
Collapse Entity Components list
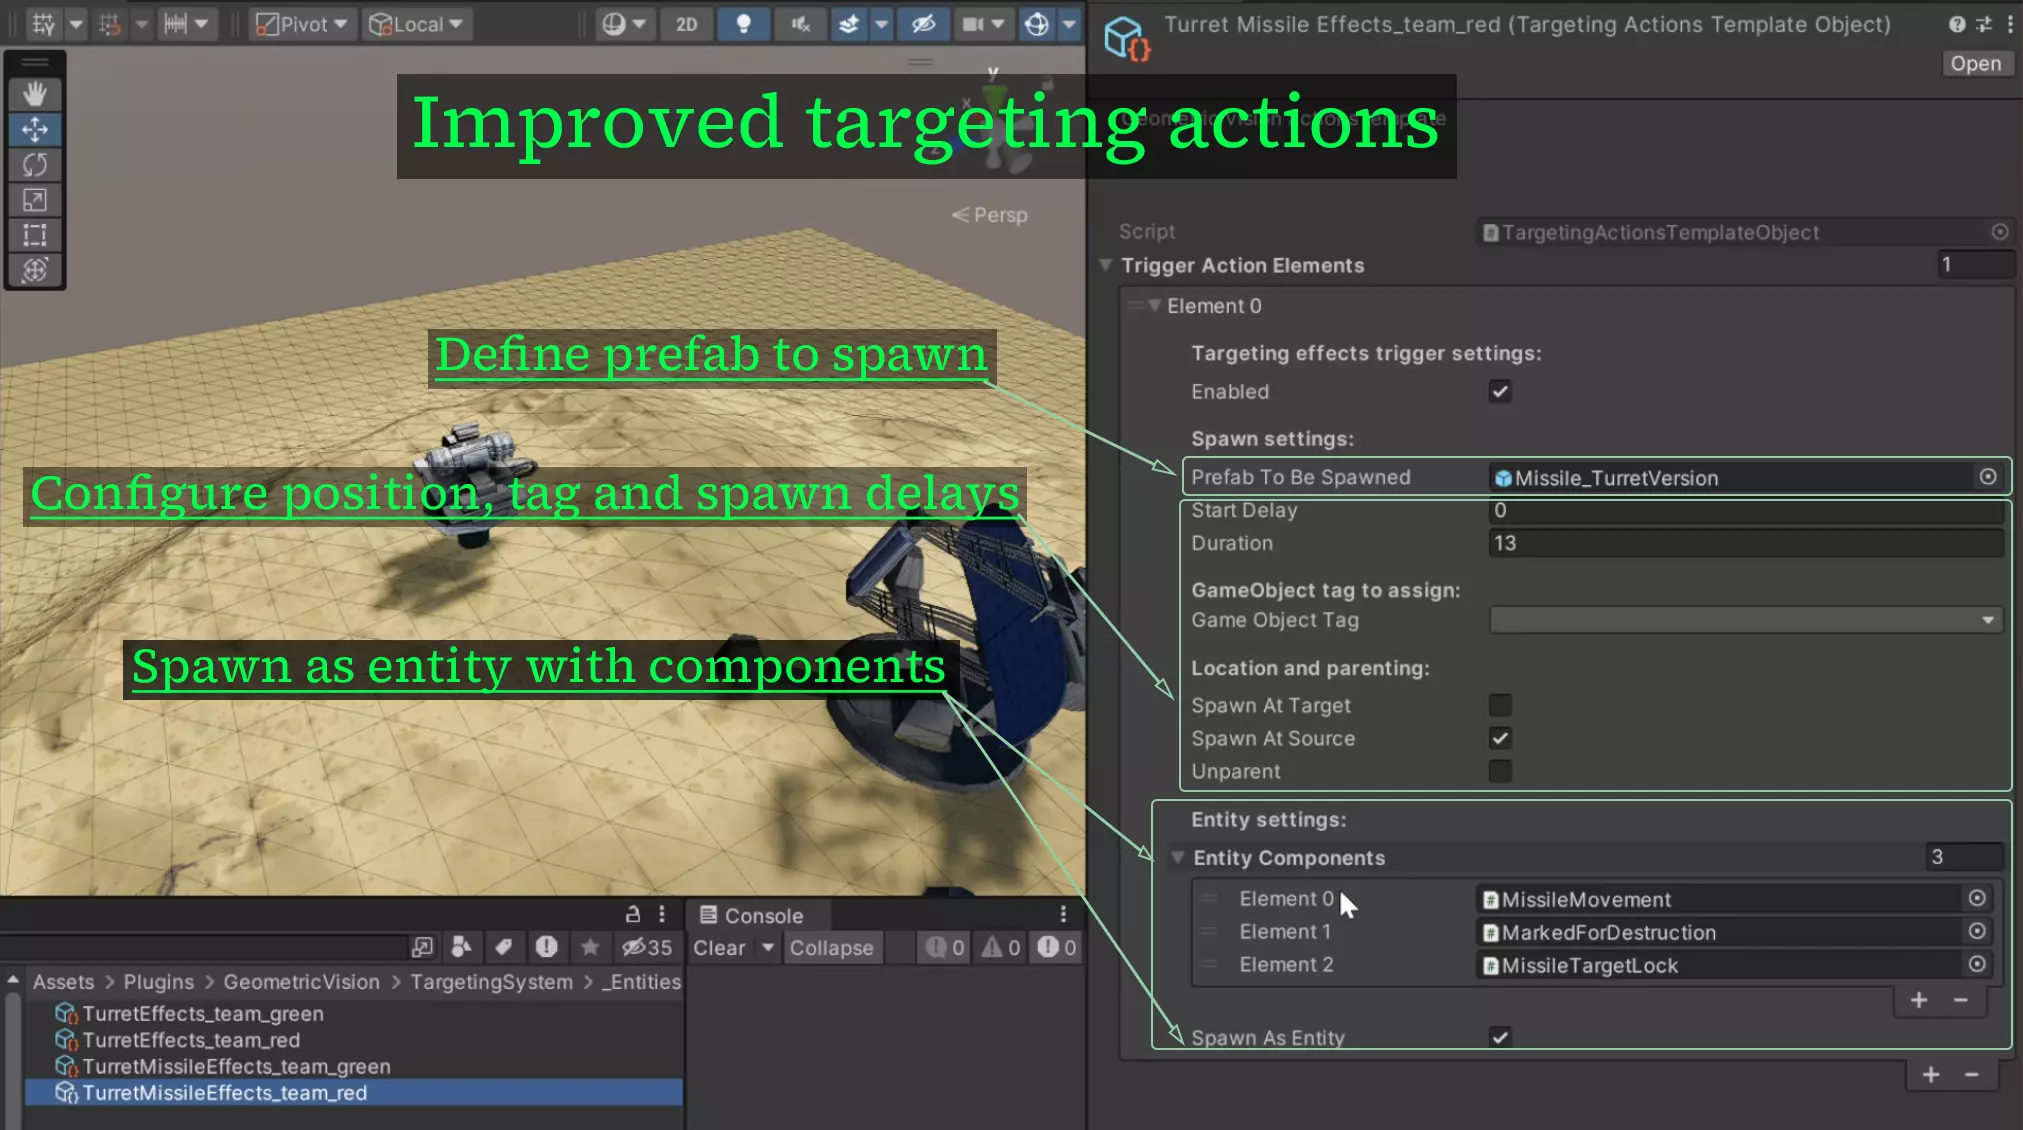coord(1178,857)
